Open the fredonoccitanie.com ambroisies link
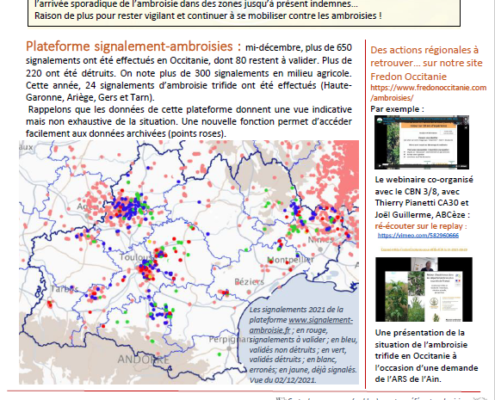Image resolution: width=495 pixels, height=400 pixels. [428, 92]
